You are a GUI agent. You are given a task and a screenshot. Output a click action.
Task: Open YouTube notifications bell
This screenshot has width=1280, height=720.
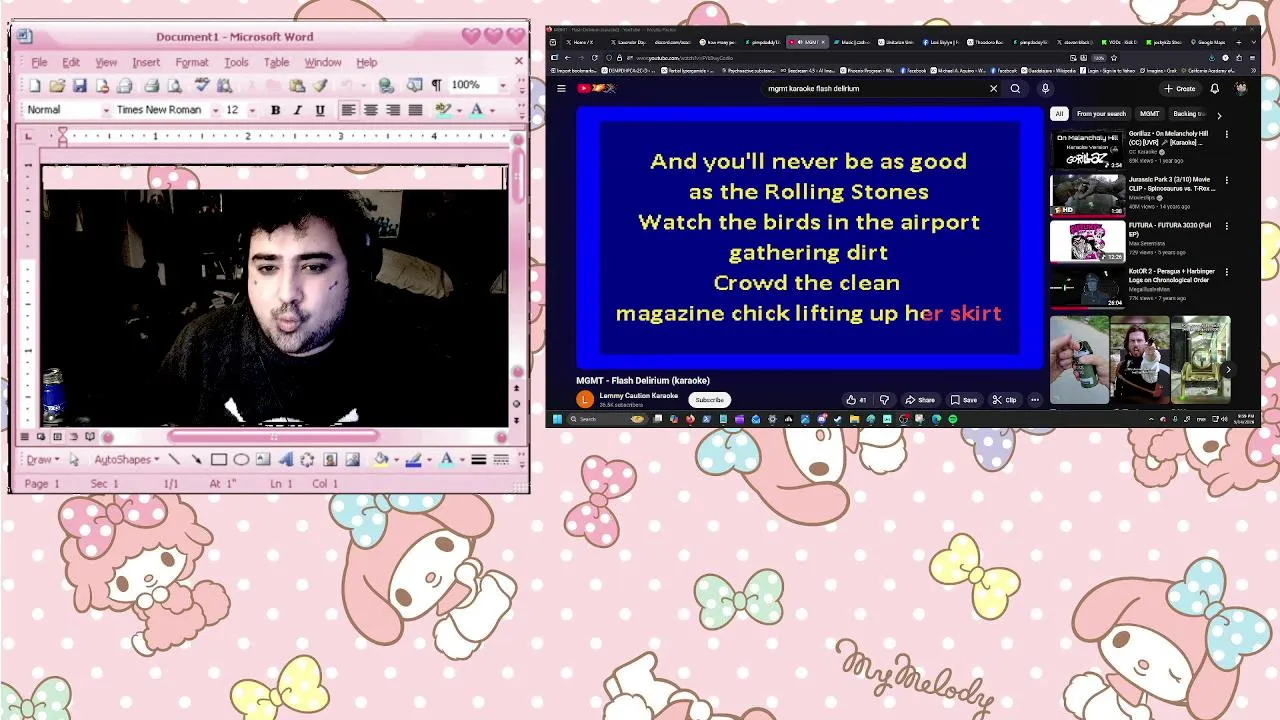(x=1214, y=89)
